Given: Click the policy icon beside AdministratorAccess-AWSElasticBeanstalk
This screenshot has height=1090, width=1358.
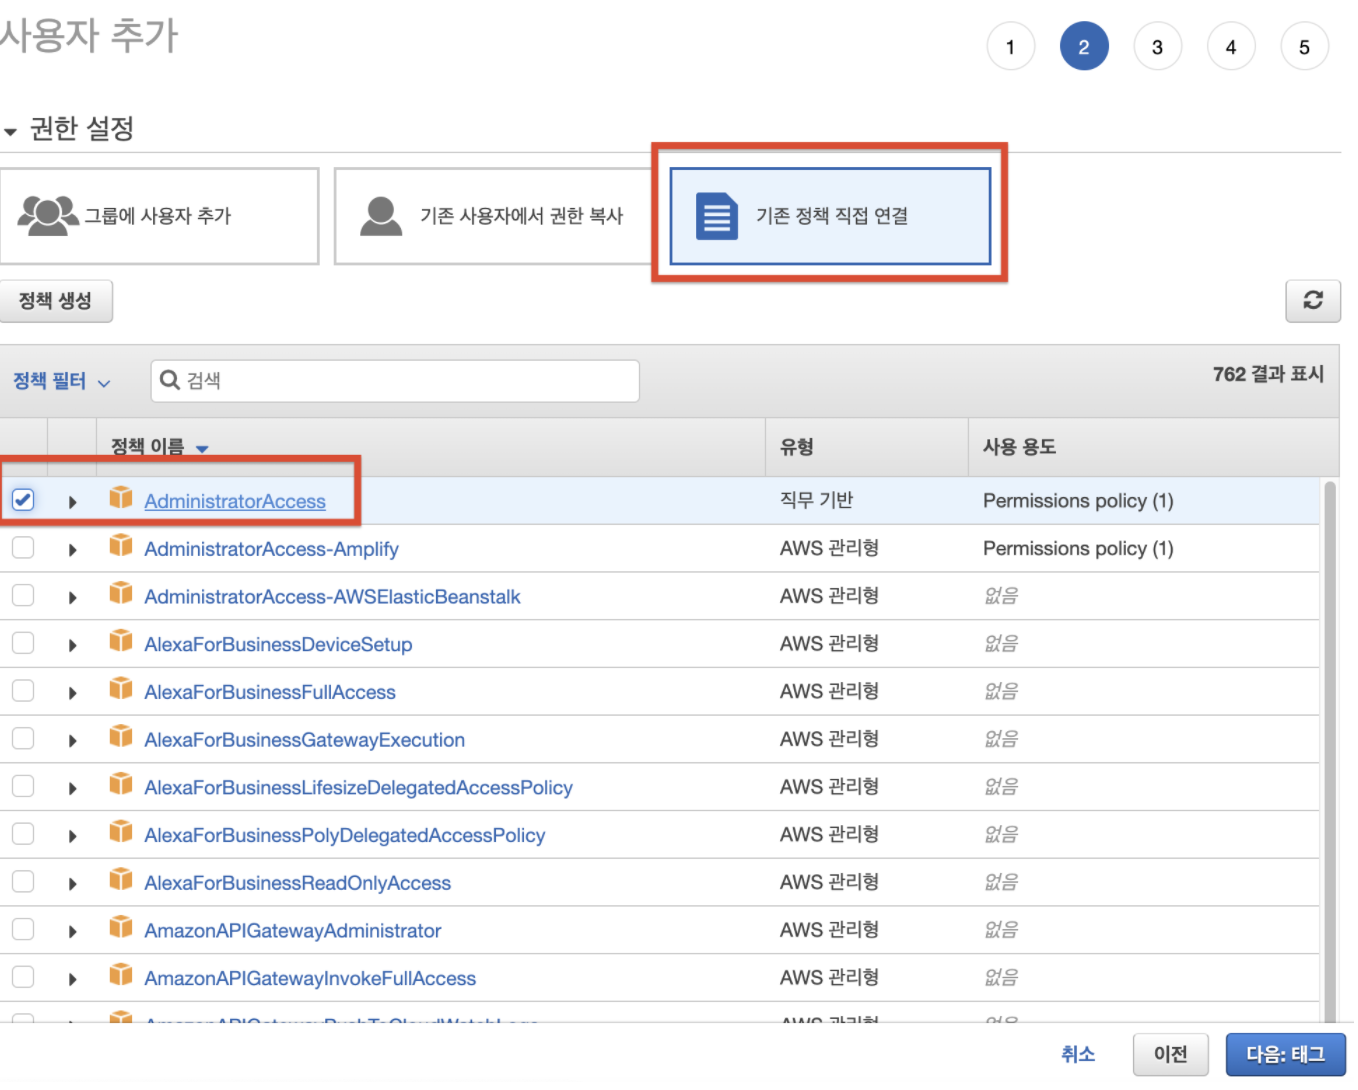Looking at the screenshot, I should point(121,593).
